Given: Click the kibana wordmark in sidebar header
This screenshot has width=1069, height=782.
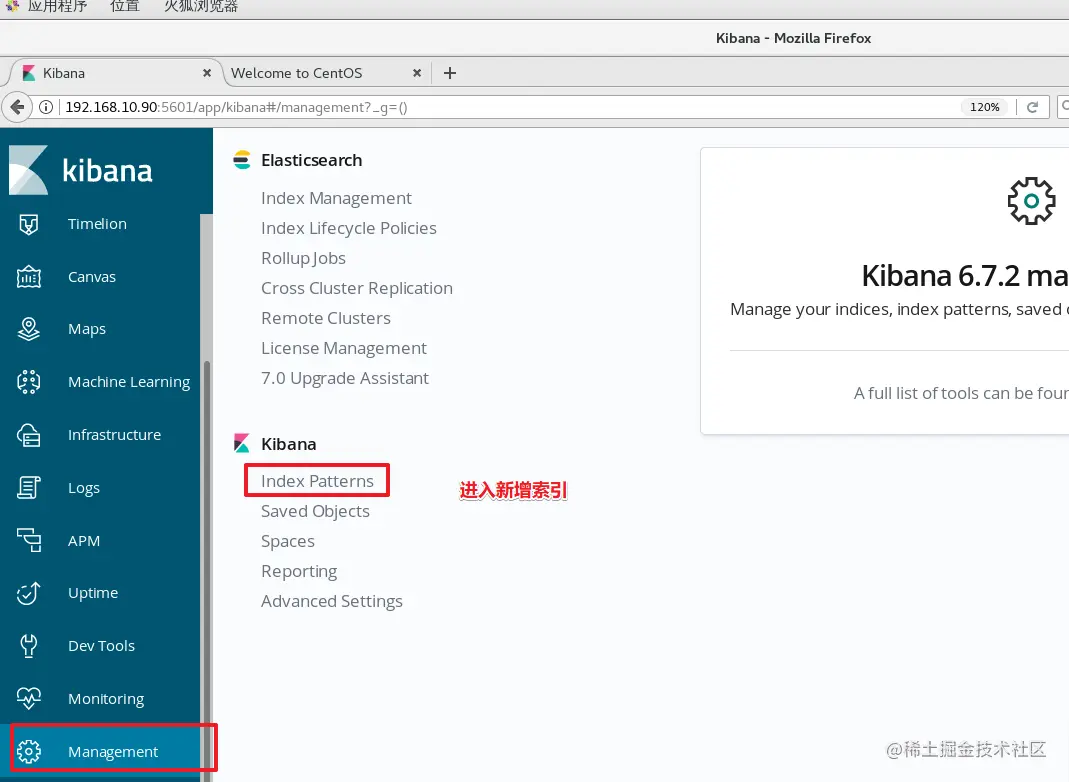Looking at the screenshot, I should [107, 170].
